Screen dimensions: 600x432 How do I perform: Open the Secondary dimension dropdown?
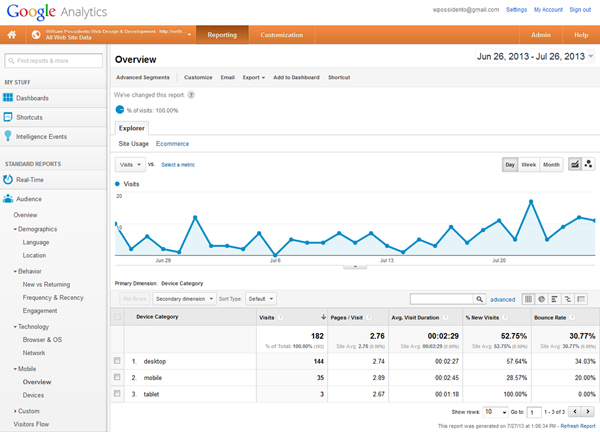click(x=184, y=299)
